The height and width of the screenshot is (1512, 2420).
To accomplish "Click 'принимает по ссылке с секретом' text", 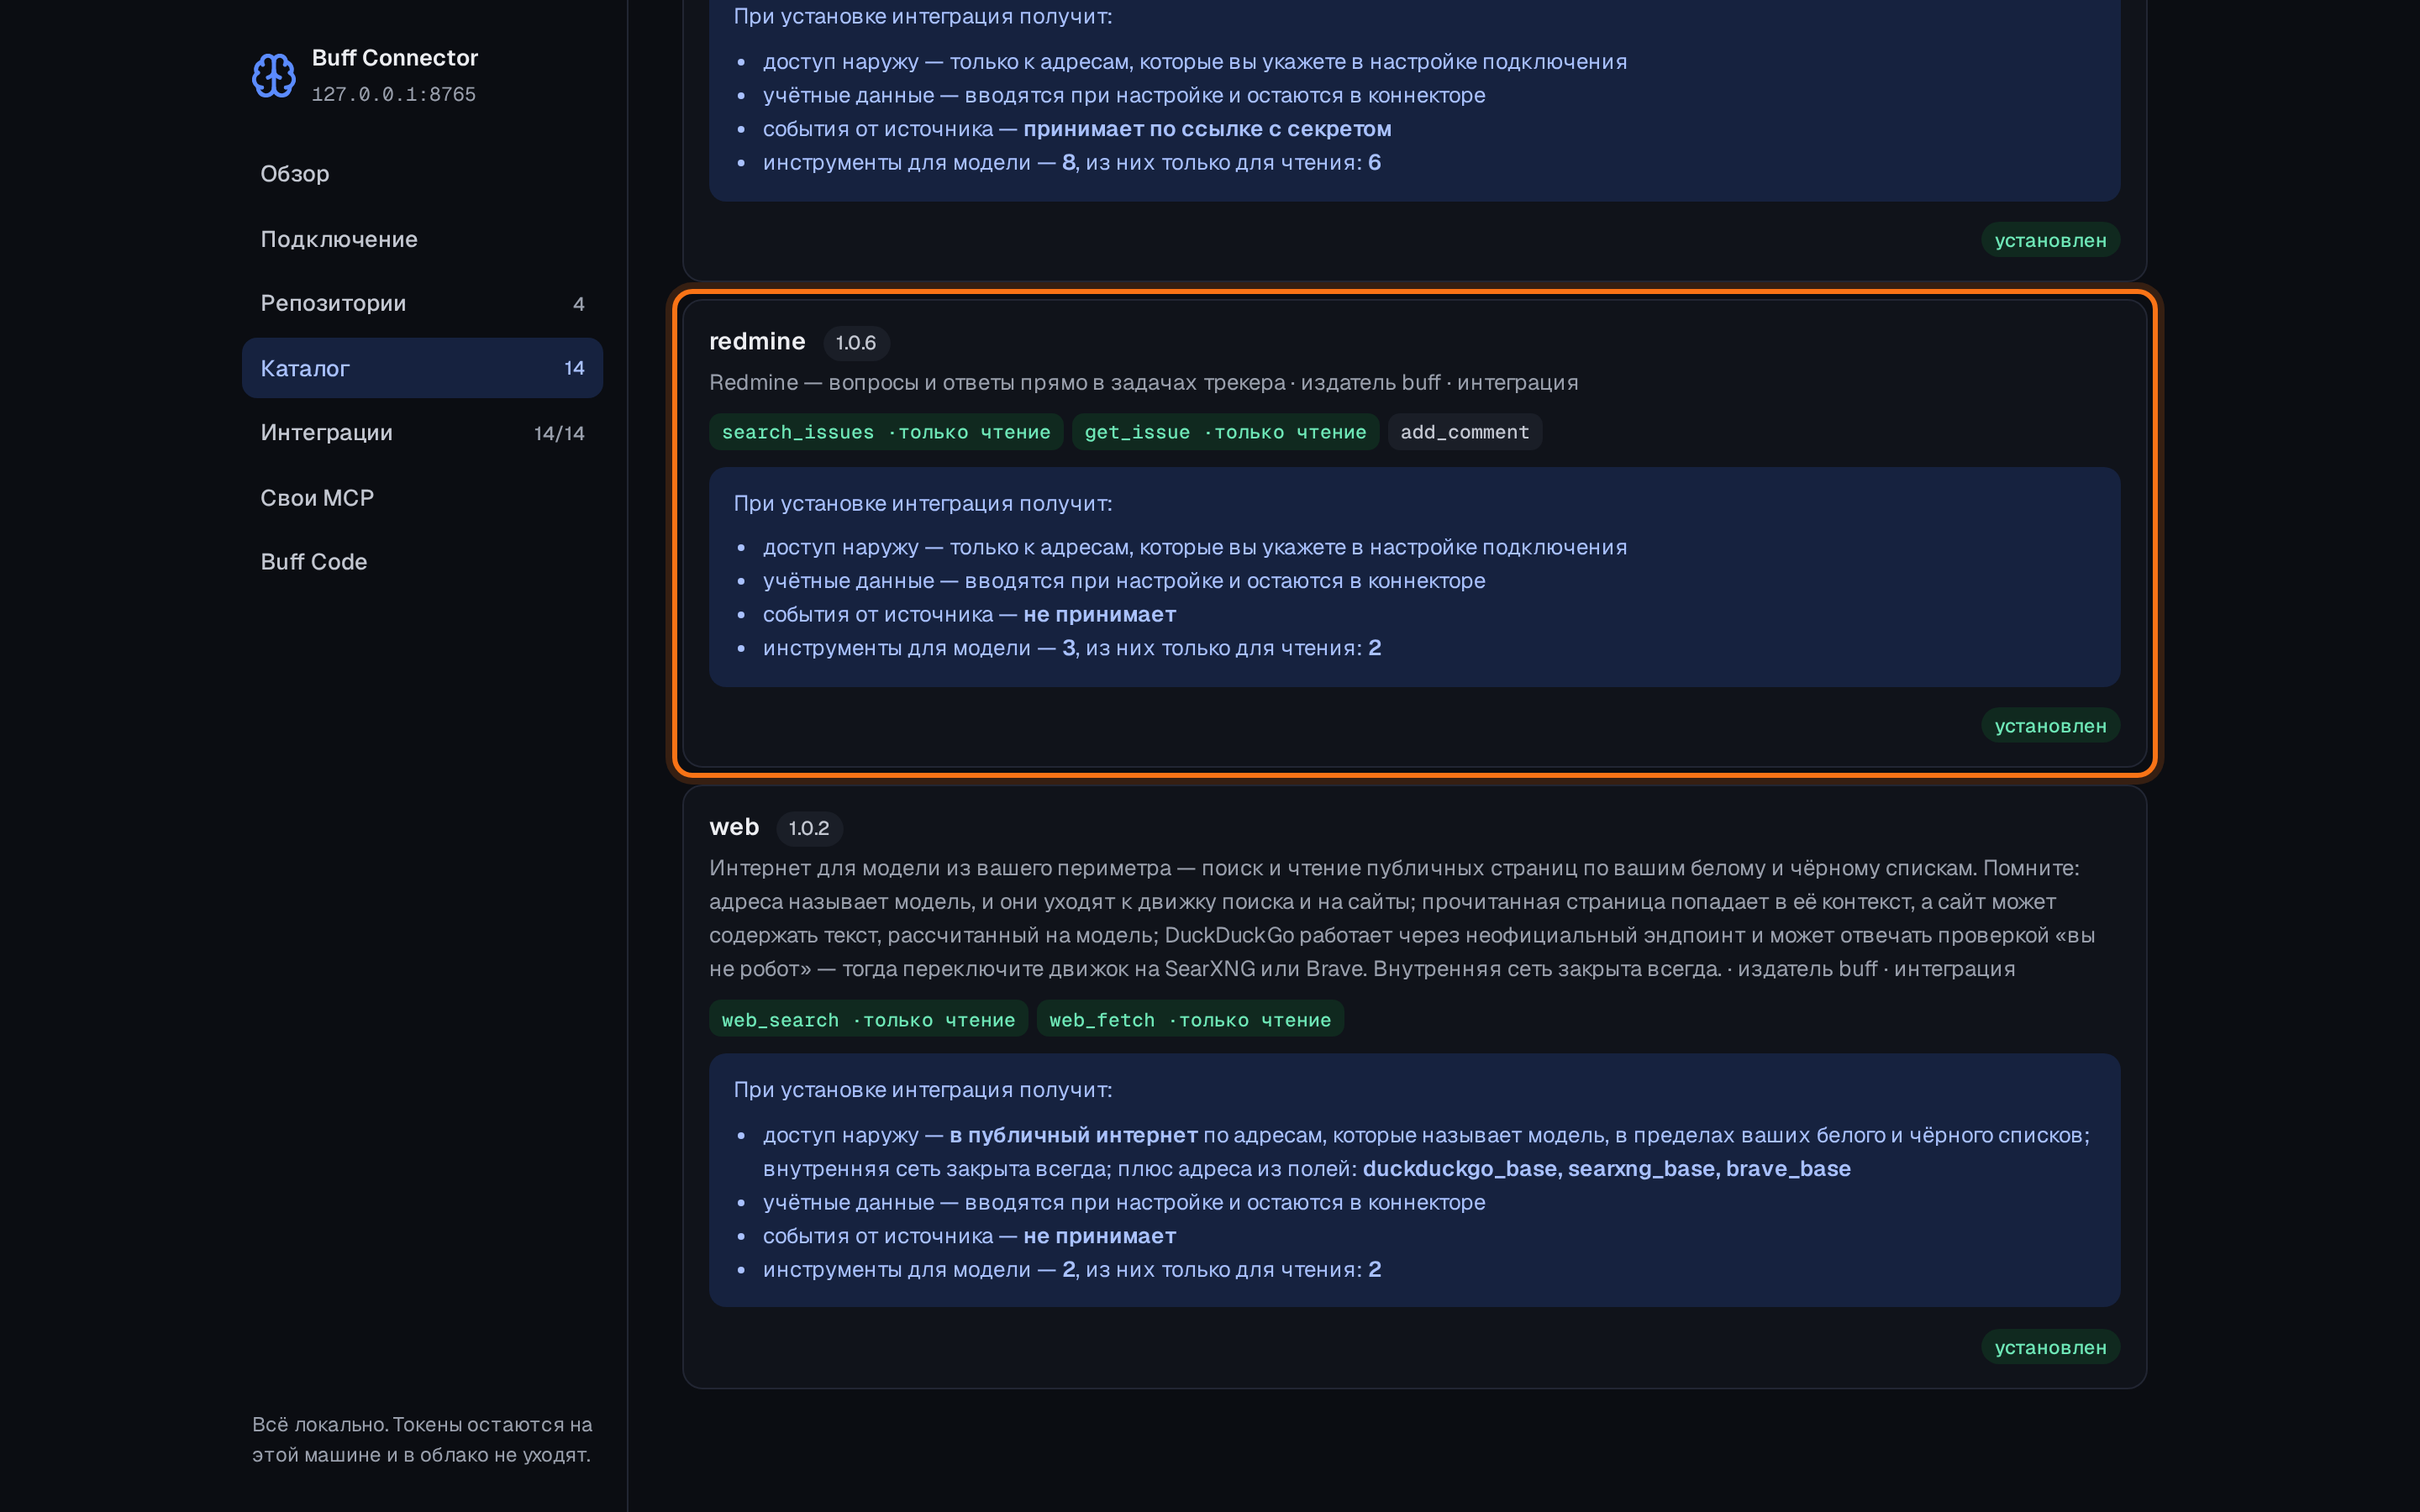I will pos(1207,129).
